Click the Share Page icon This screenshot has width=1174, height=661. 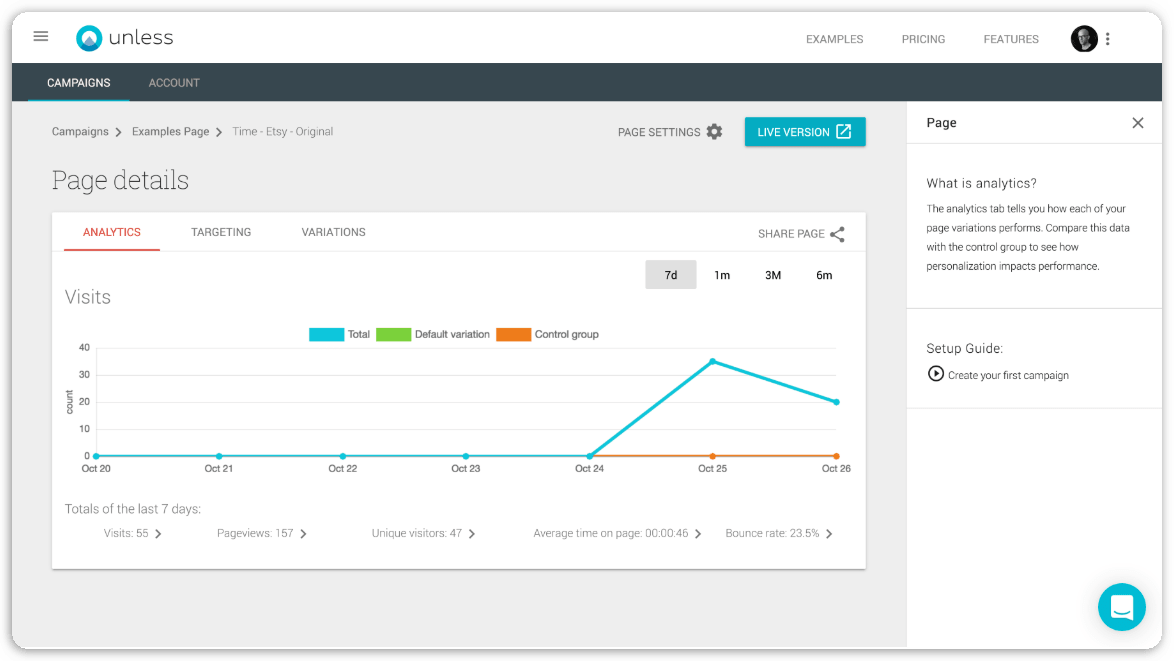click(837, 234)
